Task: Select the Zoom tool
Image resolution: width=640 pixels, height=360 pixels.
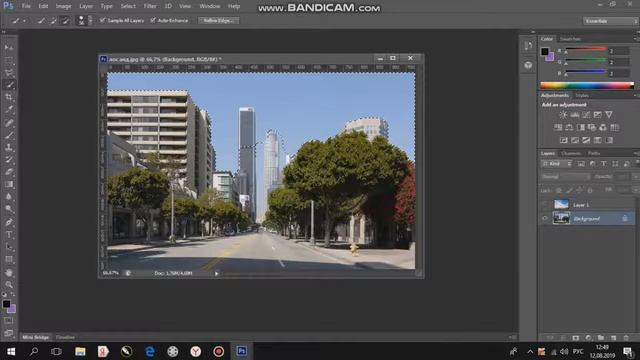Action: click(x=9, y=284)
